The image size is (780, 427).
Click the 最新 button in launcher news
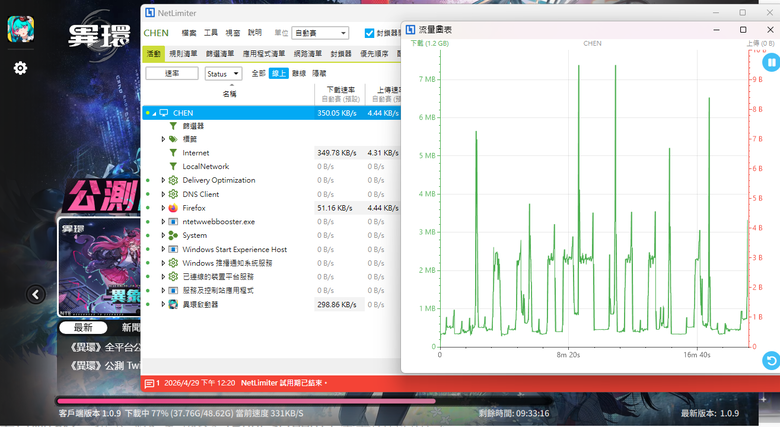click(x=83, y=327)
